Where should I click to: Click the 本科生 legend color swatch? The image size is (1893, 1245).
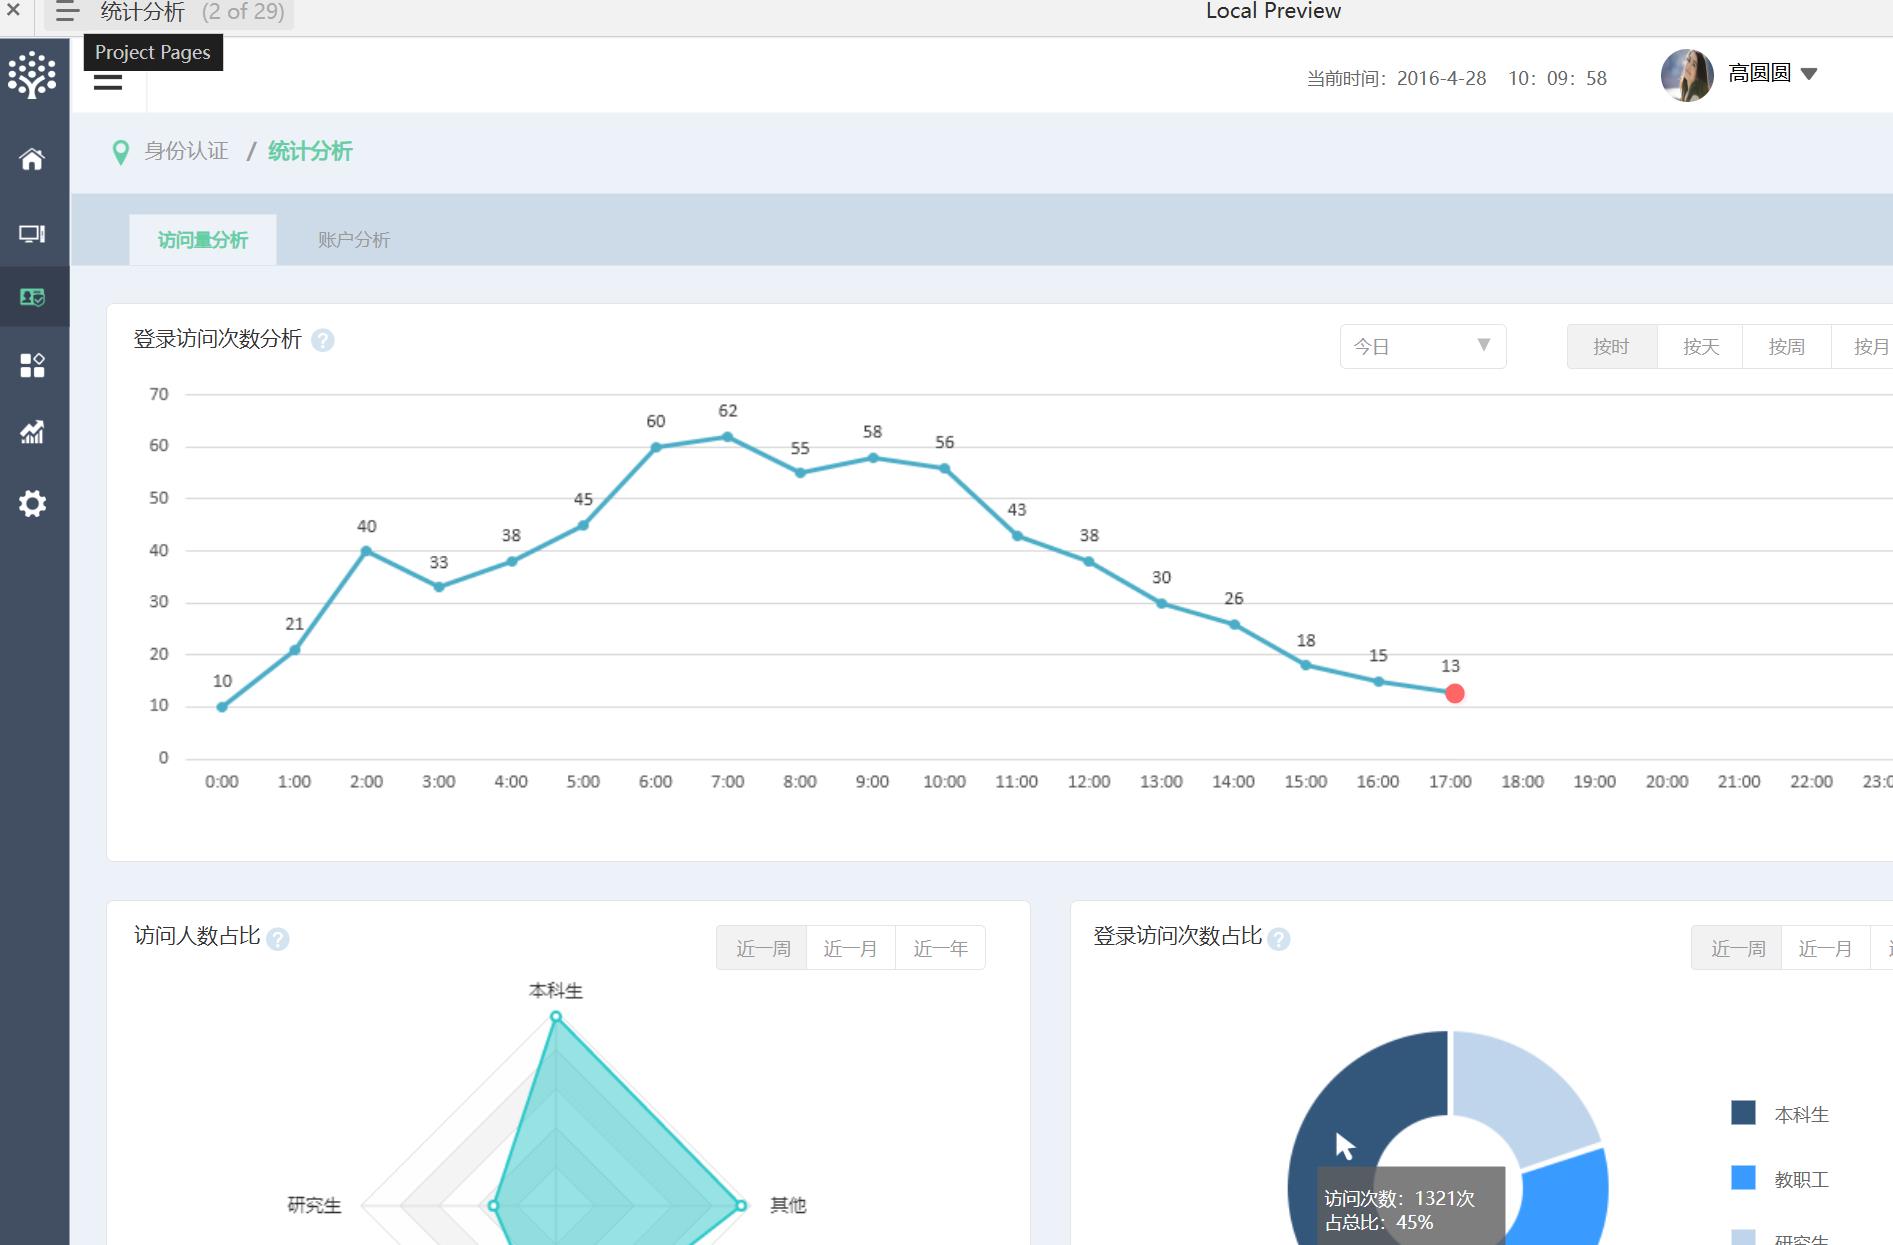click(x=1743, y=1112)
